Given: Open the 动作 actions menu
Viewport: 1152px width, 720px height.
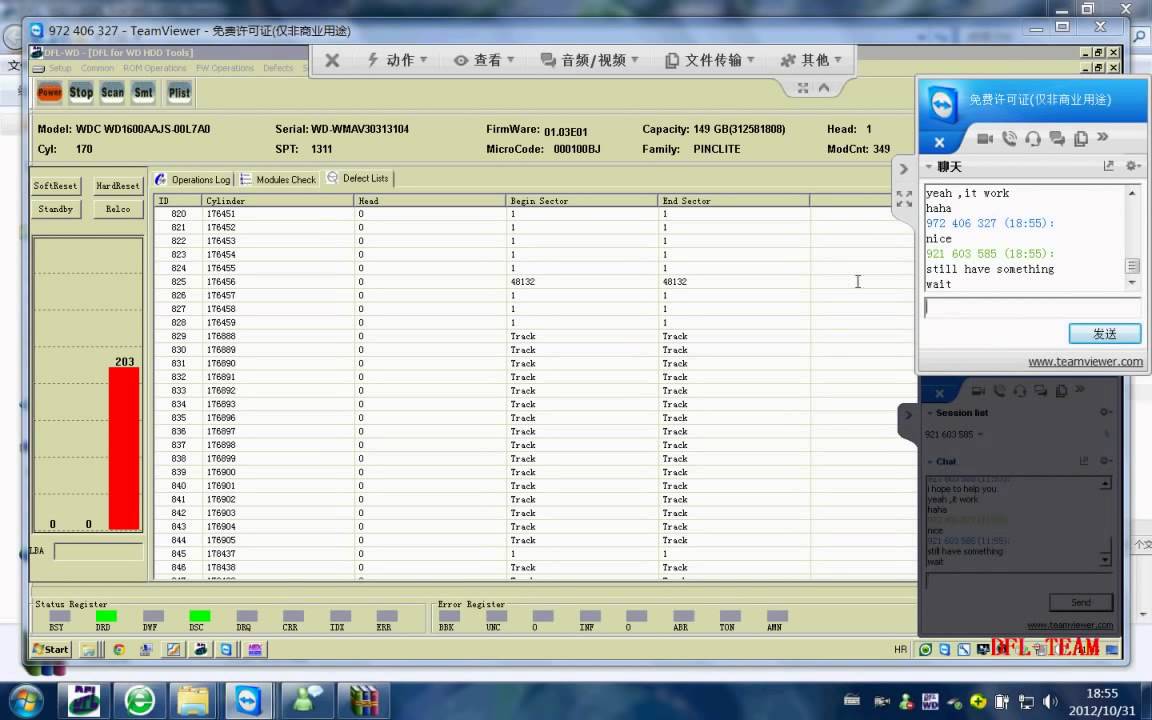Looking at the screenshot, I should pos(397,60).
